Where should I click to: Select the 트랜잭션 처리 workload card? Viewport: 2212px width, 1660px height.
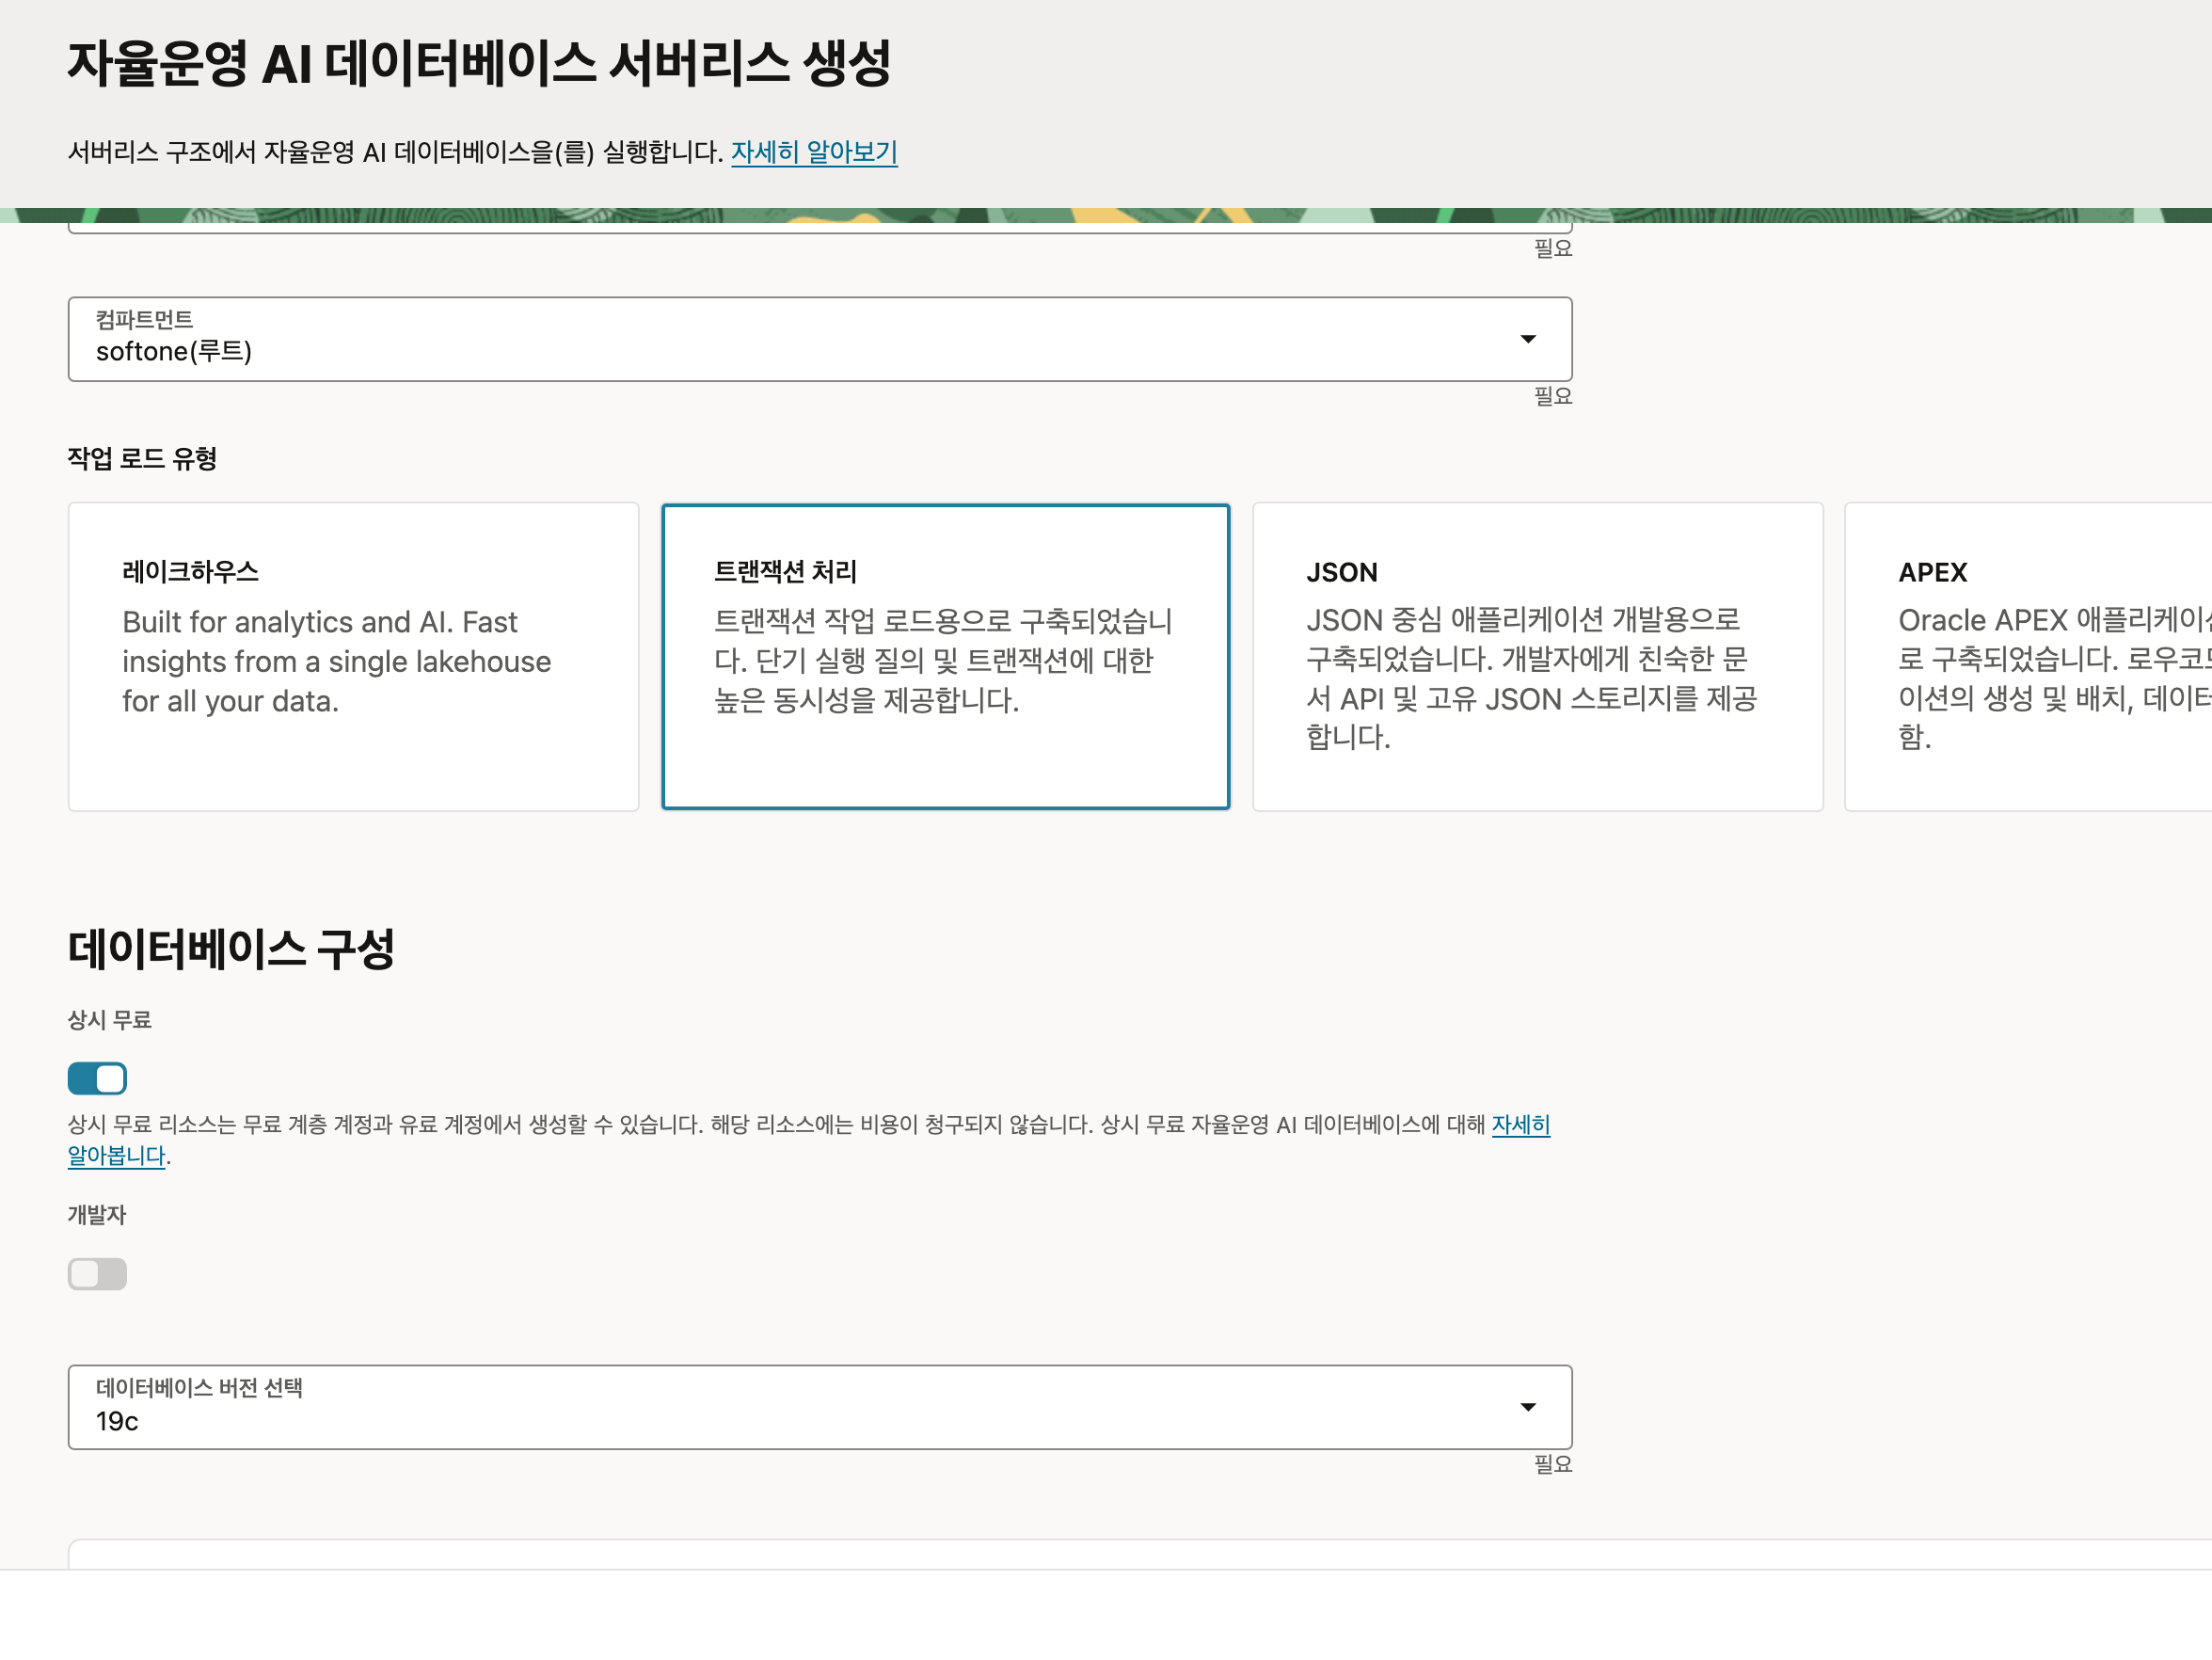[x=945, y=656]
